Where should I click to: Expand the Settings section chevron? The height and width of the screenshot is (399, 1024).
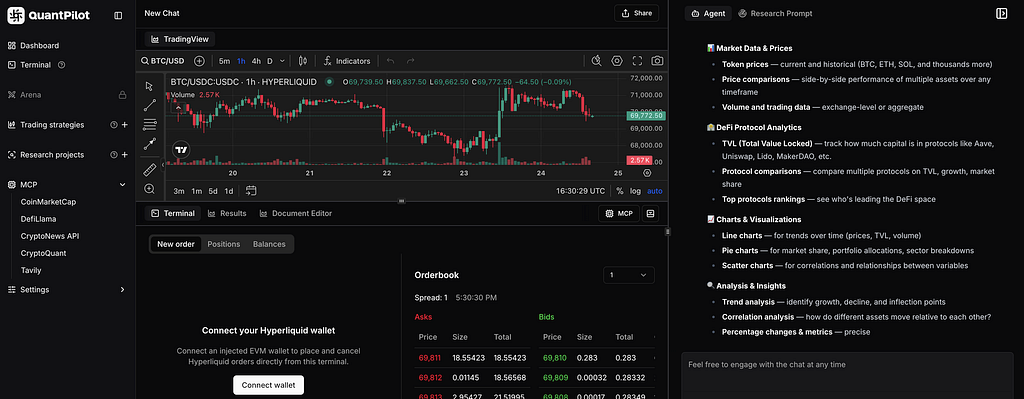(x=122, y=289)
